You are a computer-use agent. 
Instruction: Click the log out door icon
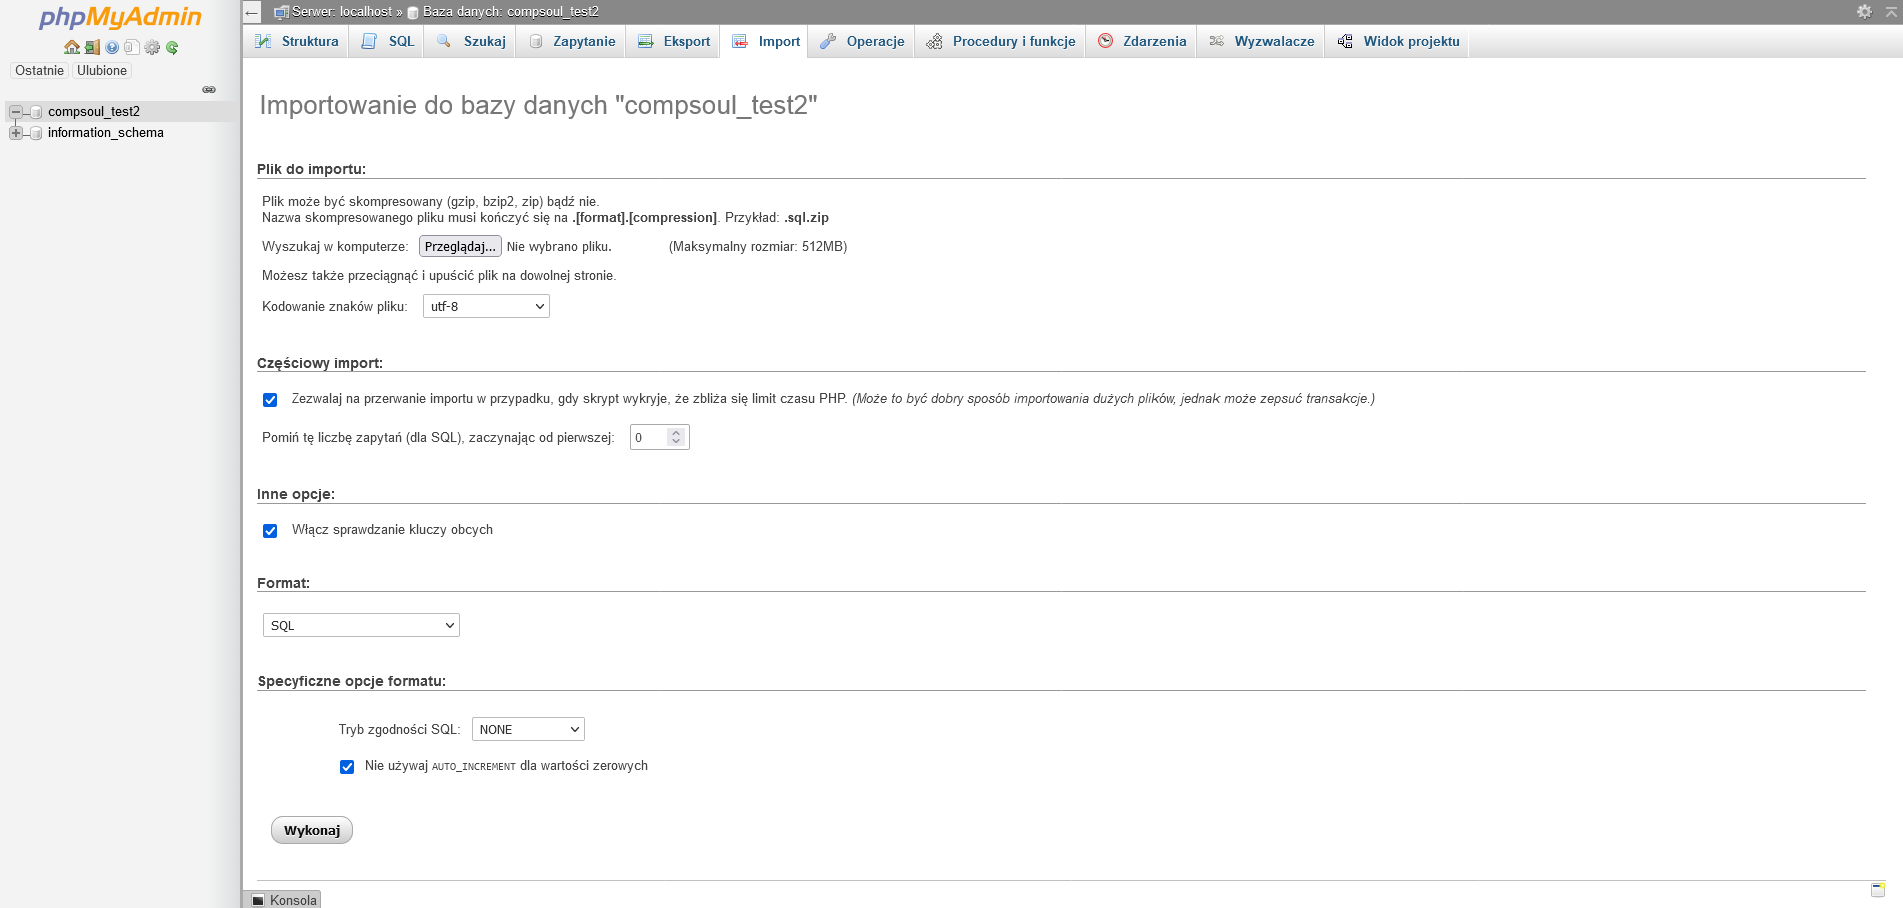pos(91,47)
